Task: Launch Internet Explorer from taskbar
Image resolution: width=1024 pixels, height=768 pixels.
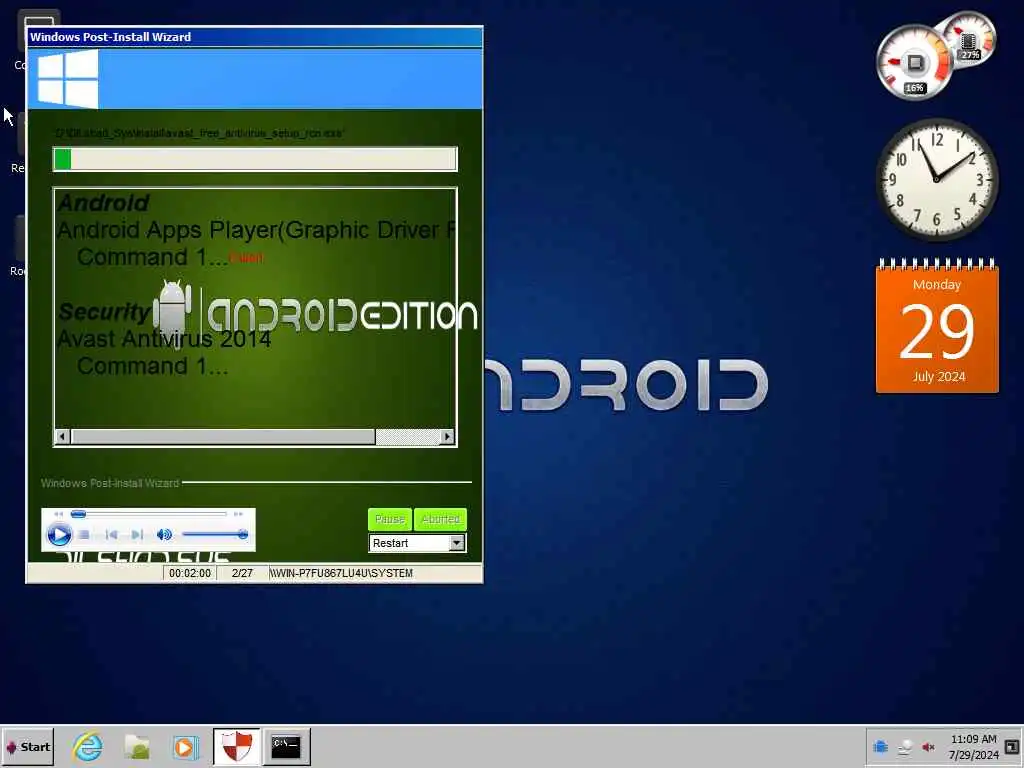Action: (88, 747)
